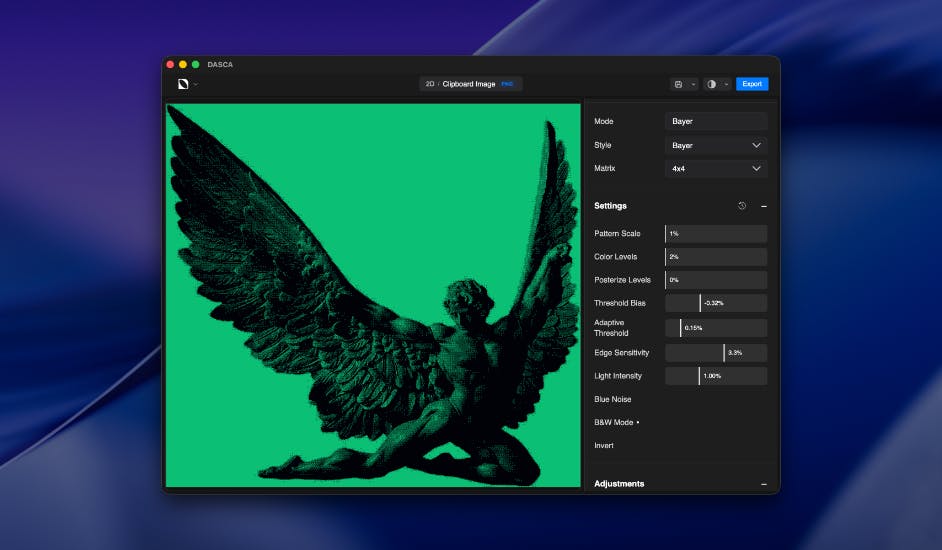
Task: Click the Export button
Action: pos(752,84)
